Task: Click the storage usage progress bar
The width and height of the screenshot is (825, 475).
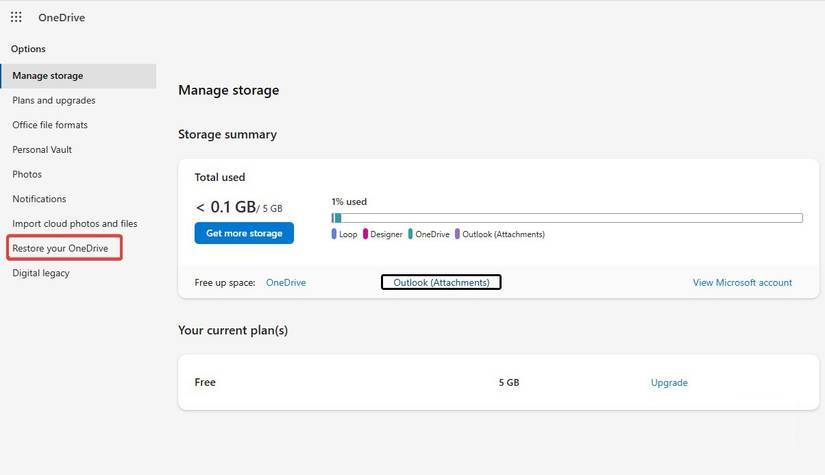Action: coord(567,218)
